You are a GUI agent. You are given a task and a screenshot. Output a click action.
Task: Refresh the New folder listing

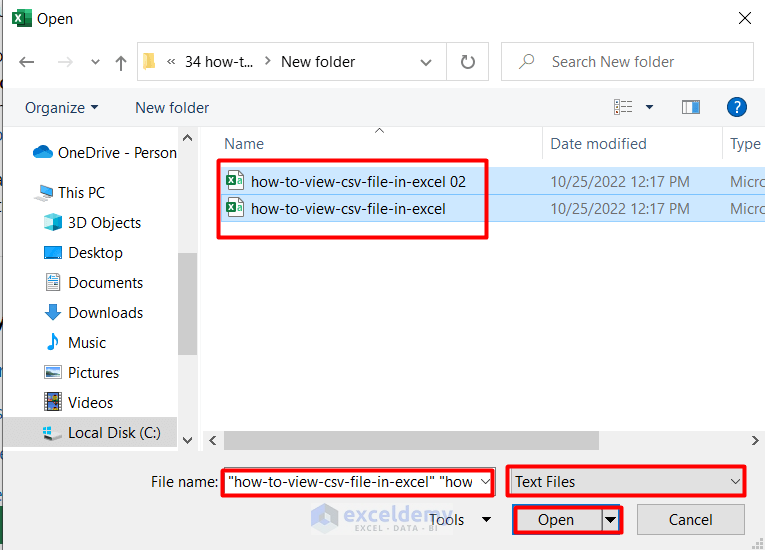click(467, 62)
